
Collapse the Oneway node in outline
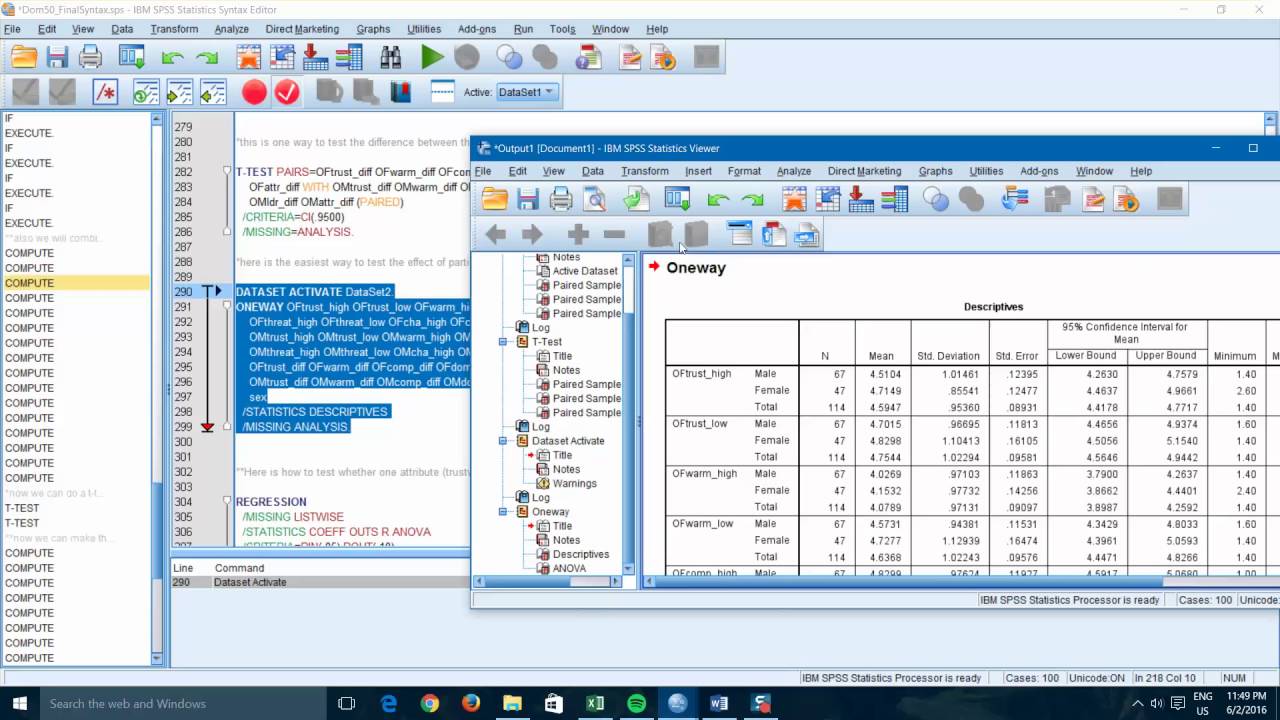click(505, 512)
